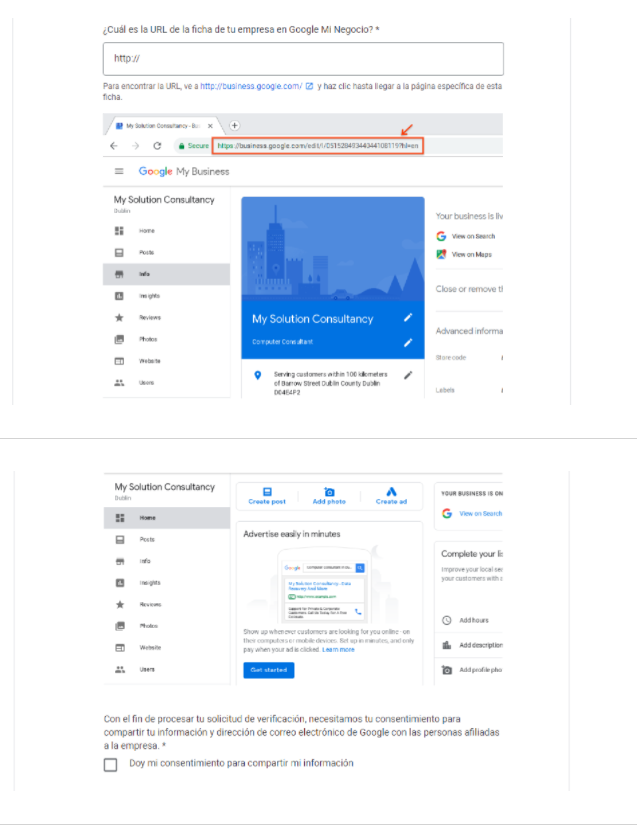Click the Website icon in the first sidebar

coord(119,361)
